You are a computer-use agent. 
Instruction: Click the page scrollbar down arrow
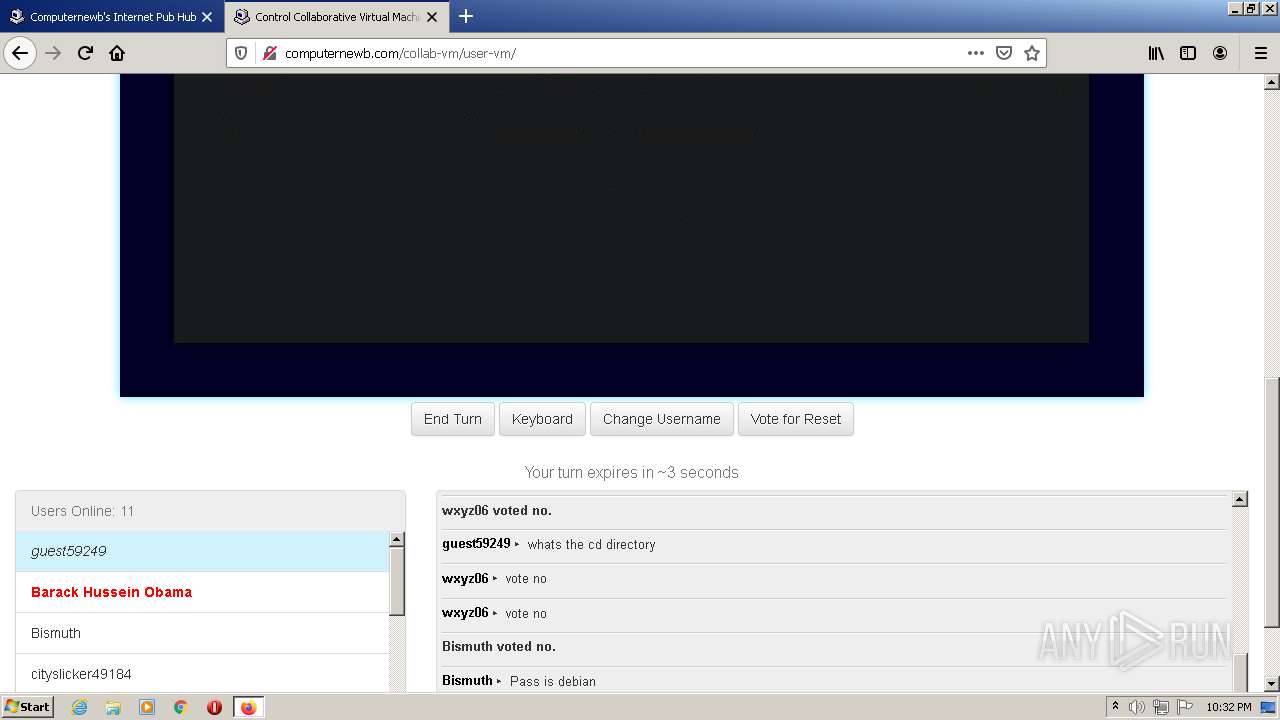(1272, 684)
